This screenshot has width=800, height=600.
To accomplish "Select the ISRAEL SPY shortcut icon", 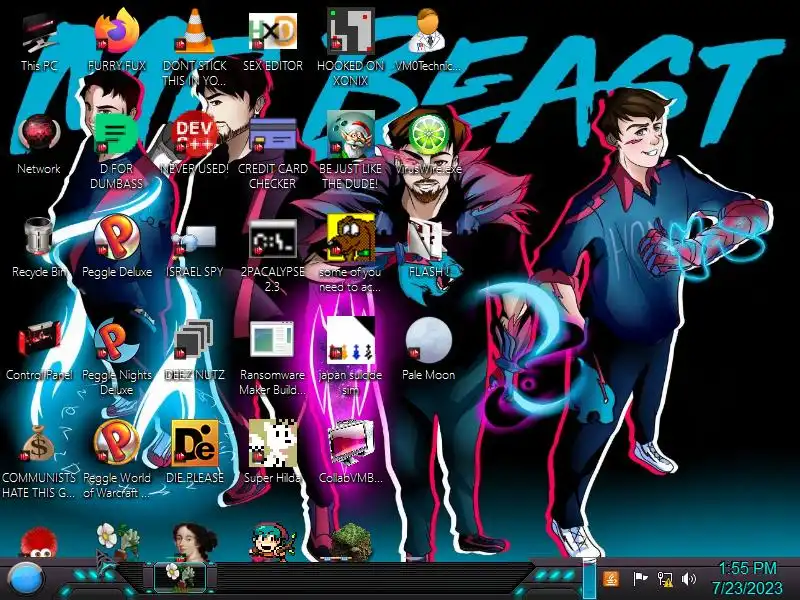I will 194,240.
